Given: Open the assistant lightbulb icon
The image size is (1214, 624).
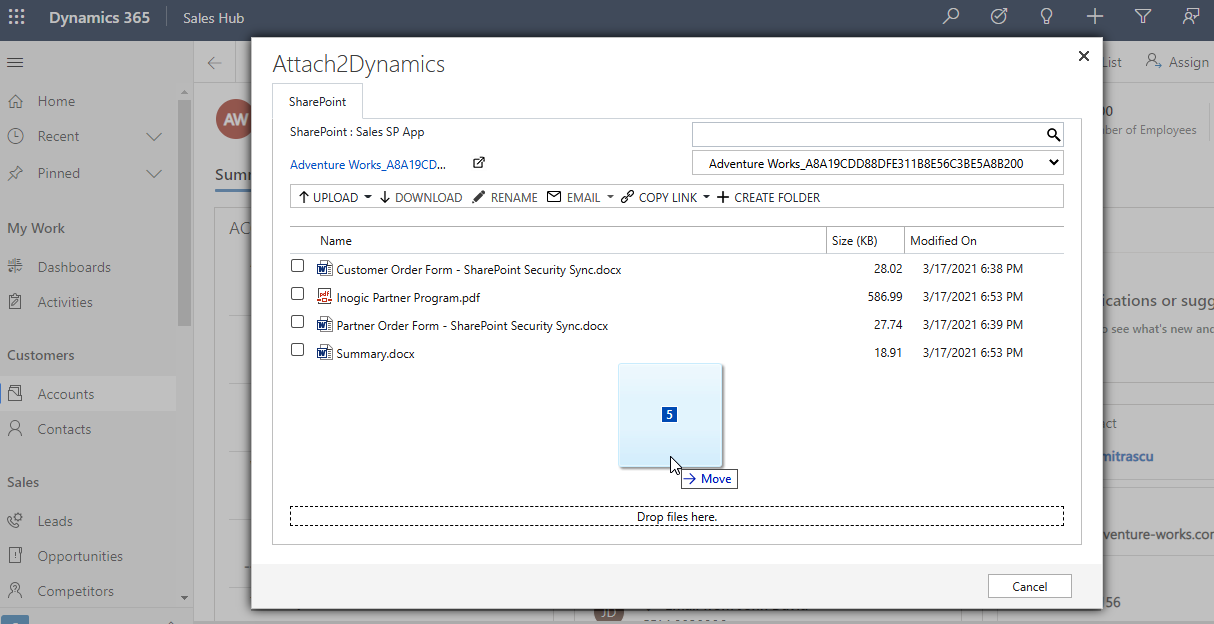Looking at the screenshot, I should pos(1047,16).
